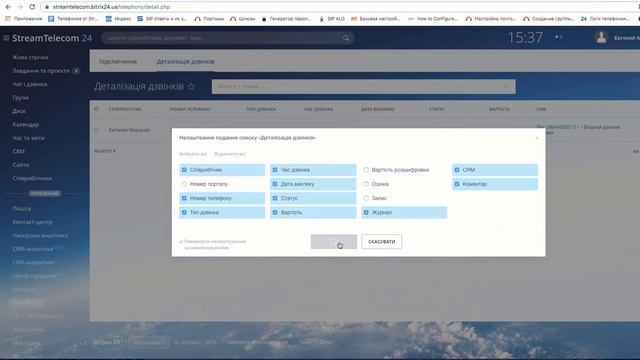Switch to the 'Деталізація дзвінків' tab

[185, 62]
